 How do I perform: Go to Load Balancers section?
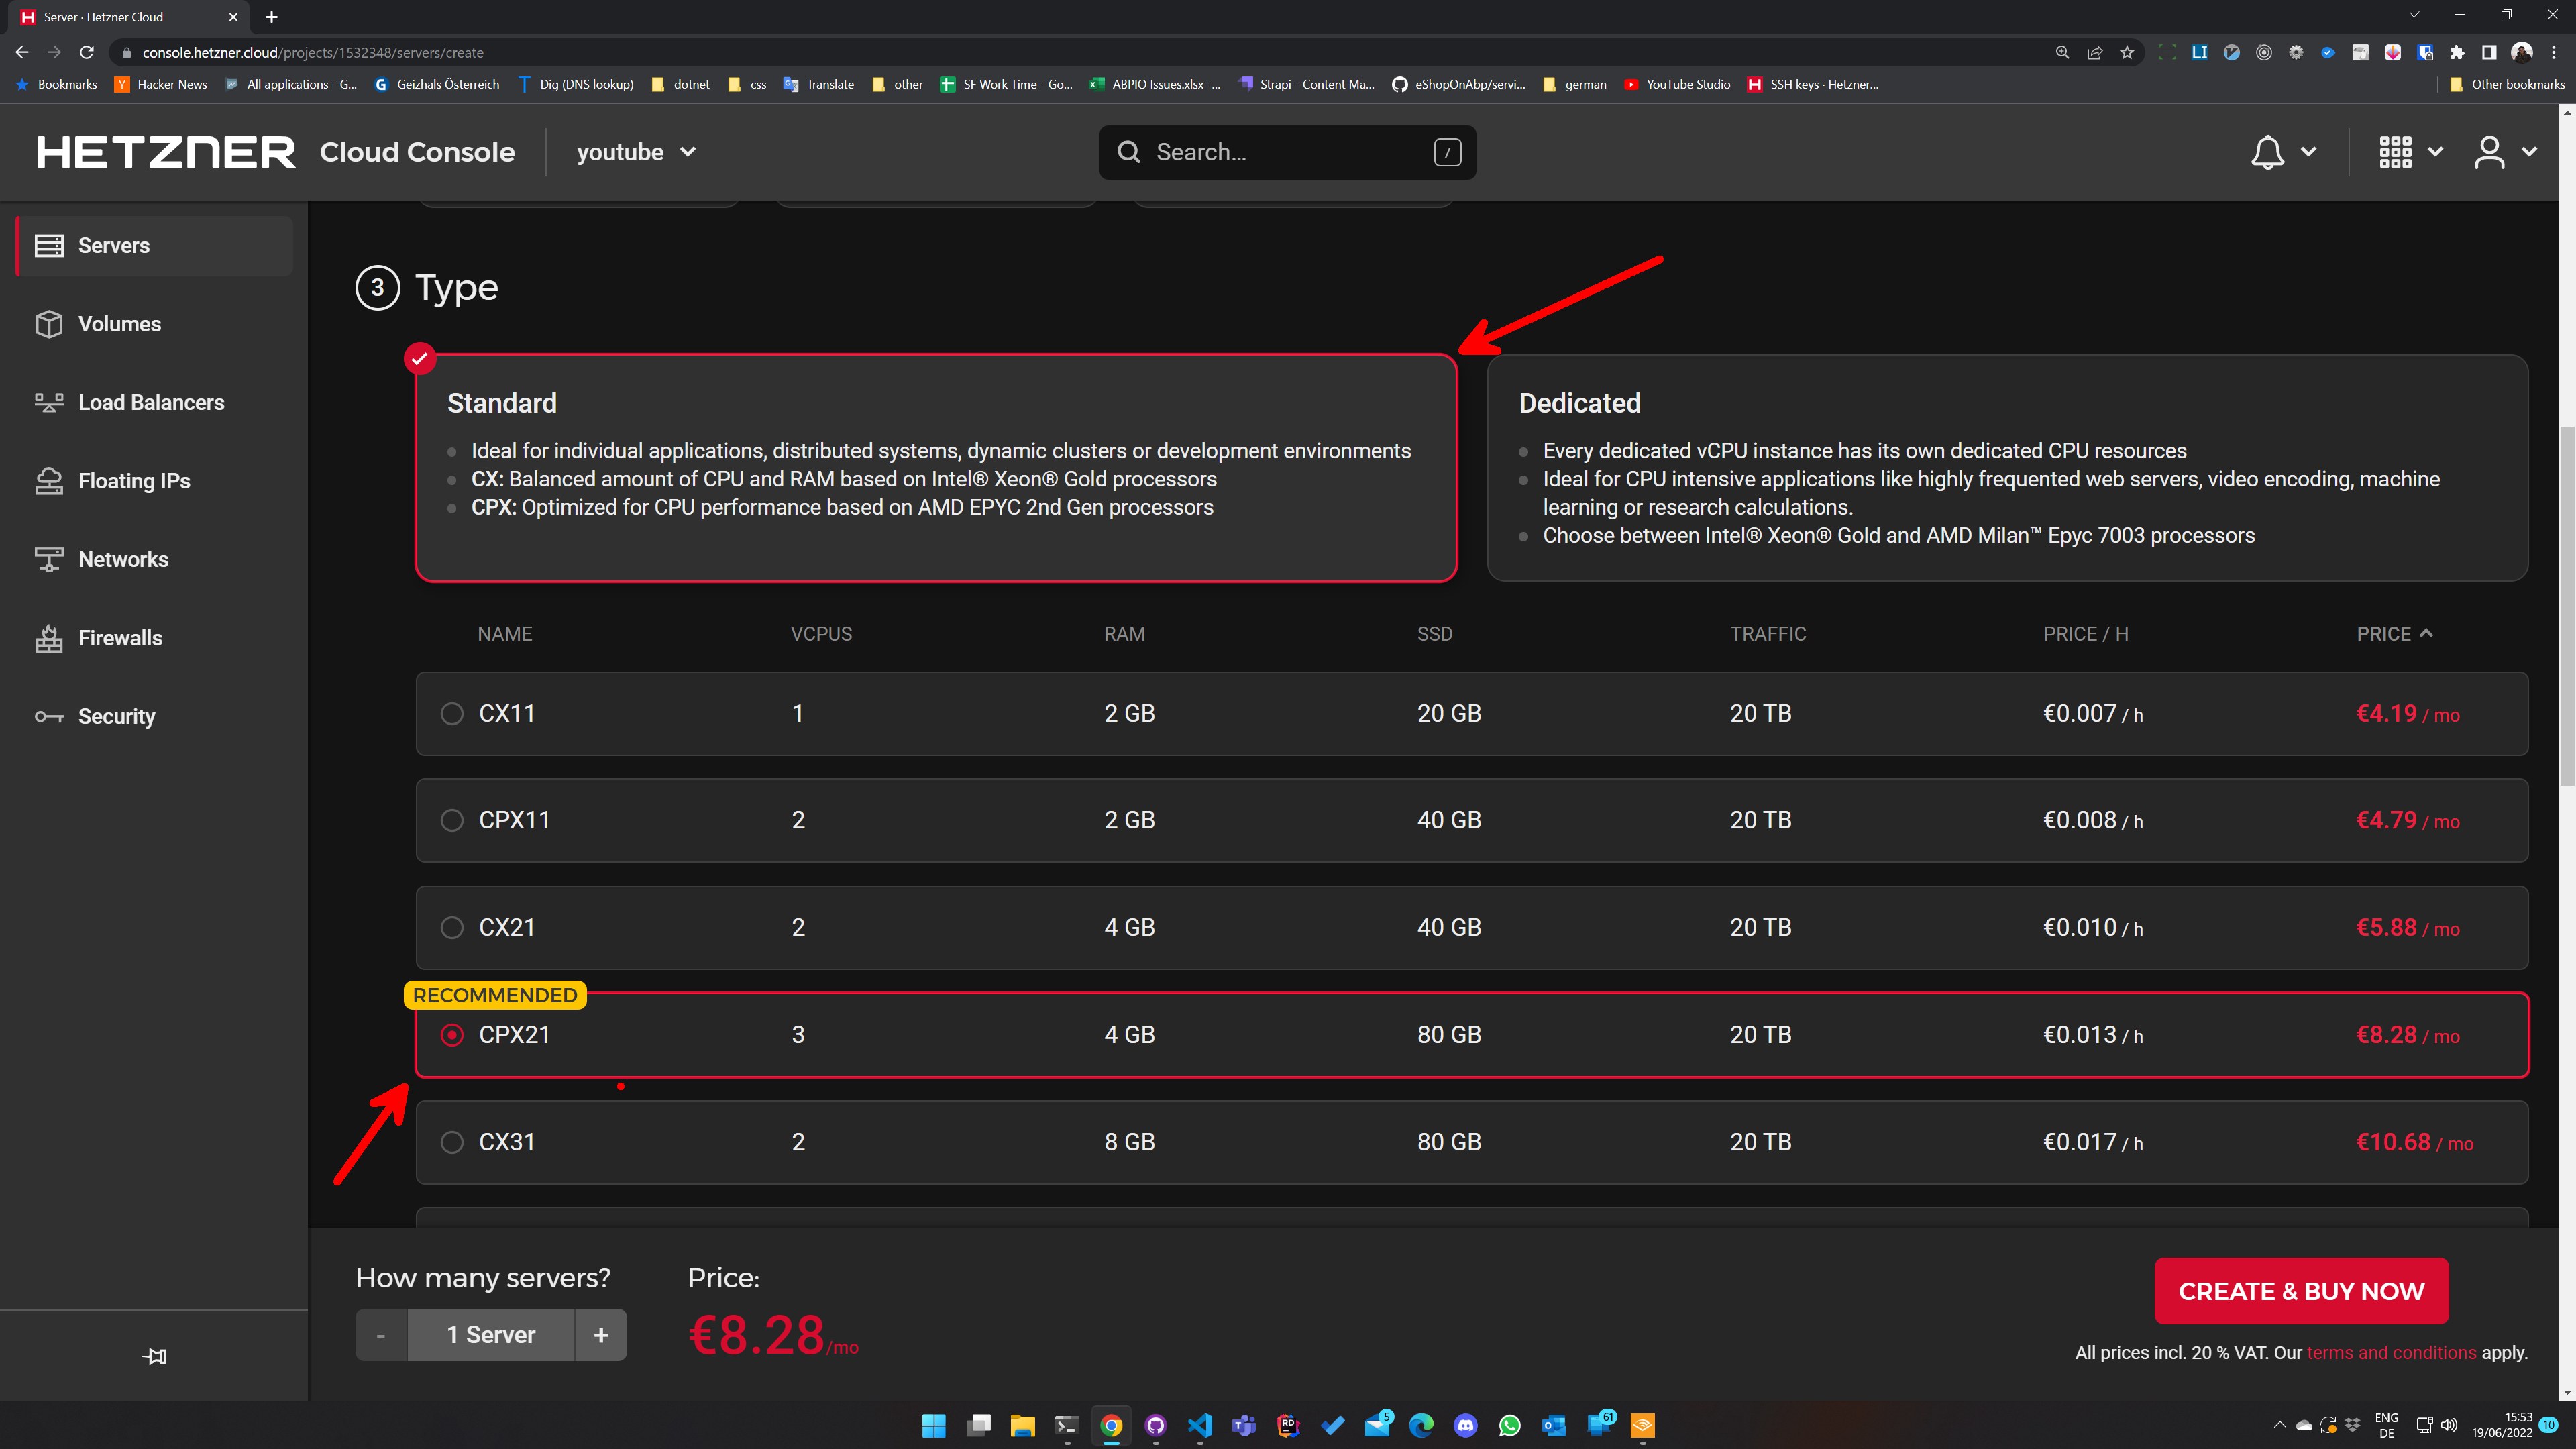[151, 402]
